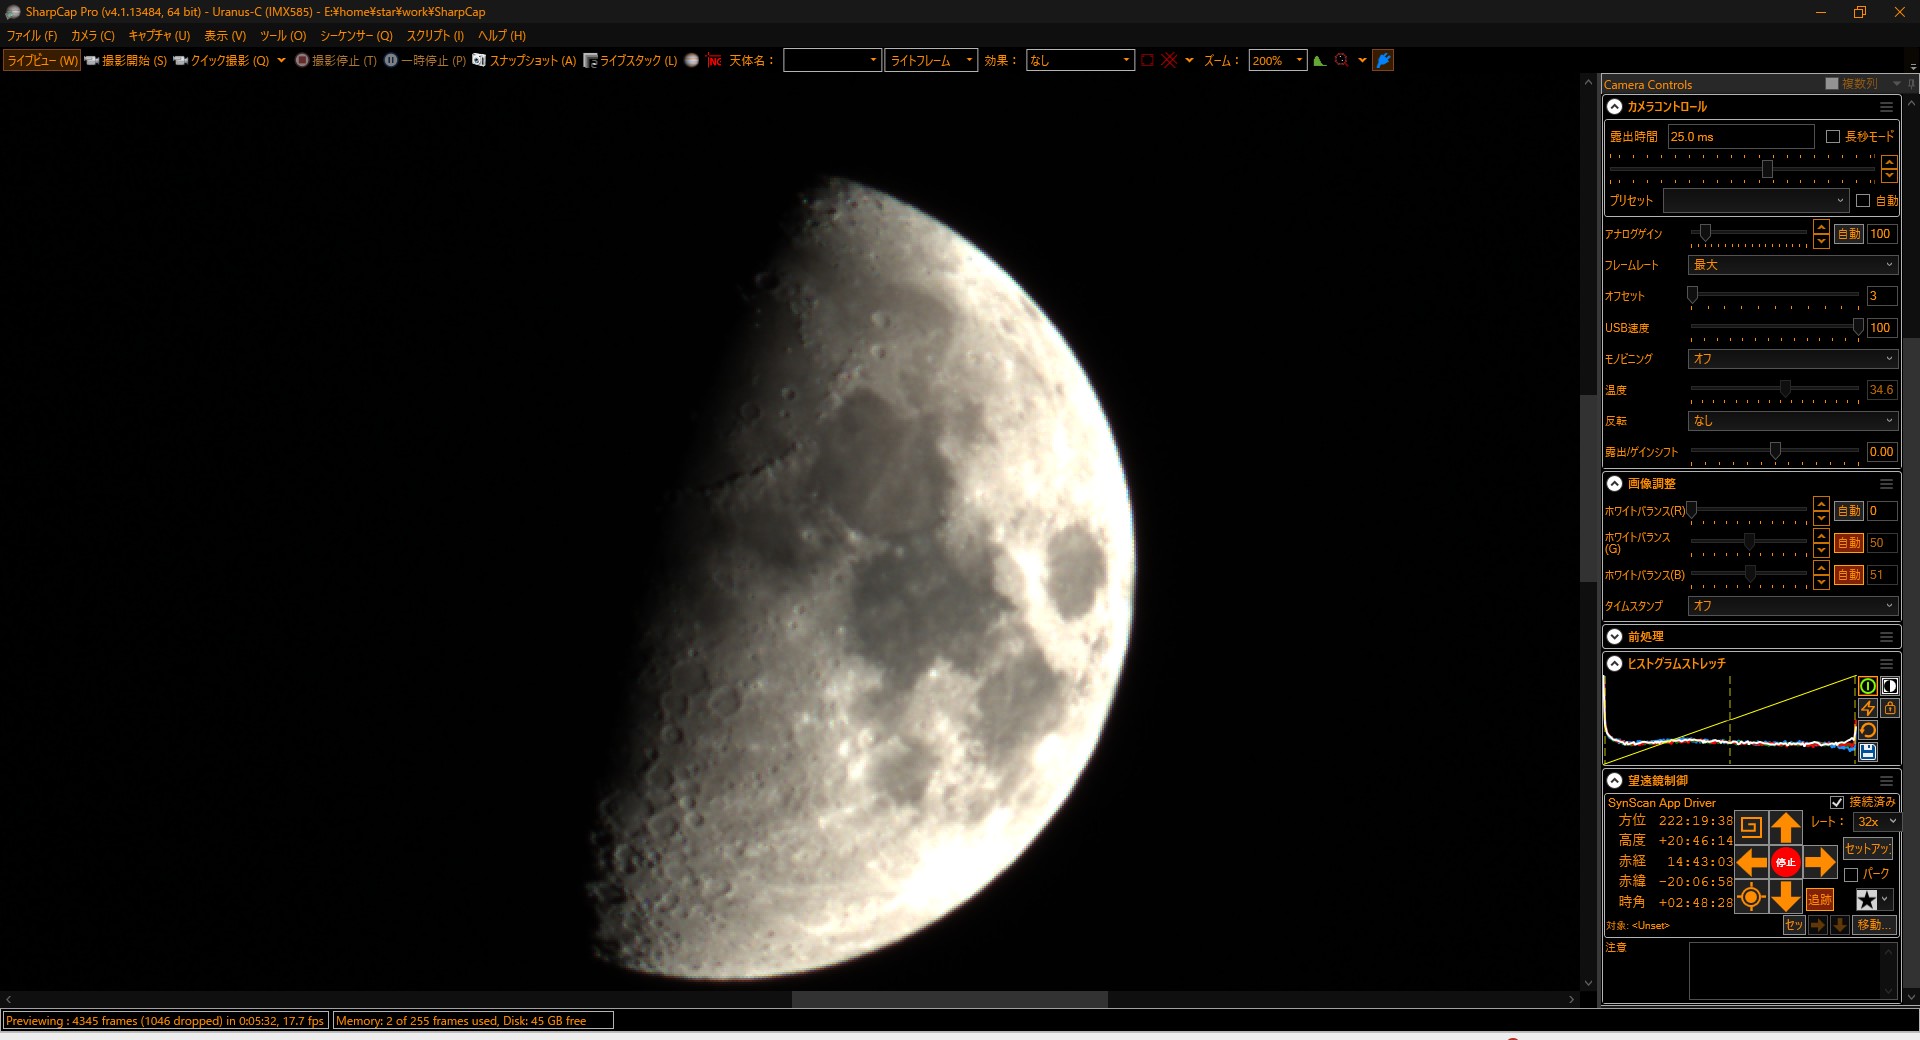
Task: Click the green histogram icon in toolbar
Action: tap(1320, 61)
